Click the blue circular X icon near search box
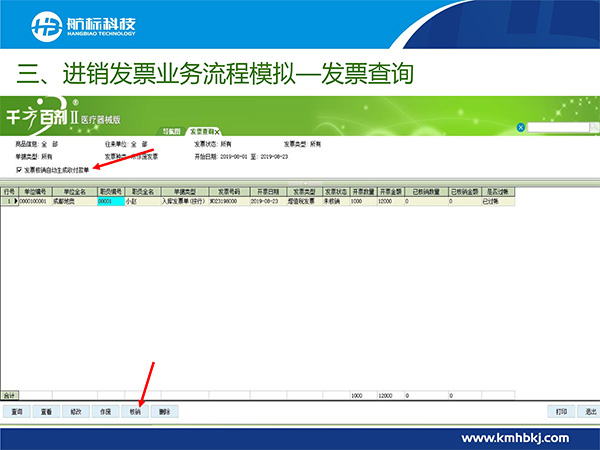The image size is (600, 450). pyautogui.click(x=520, y=127)
